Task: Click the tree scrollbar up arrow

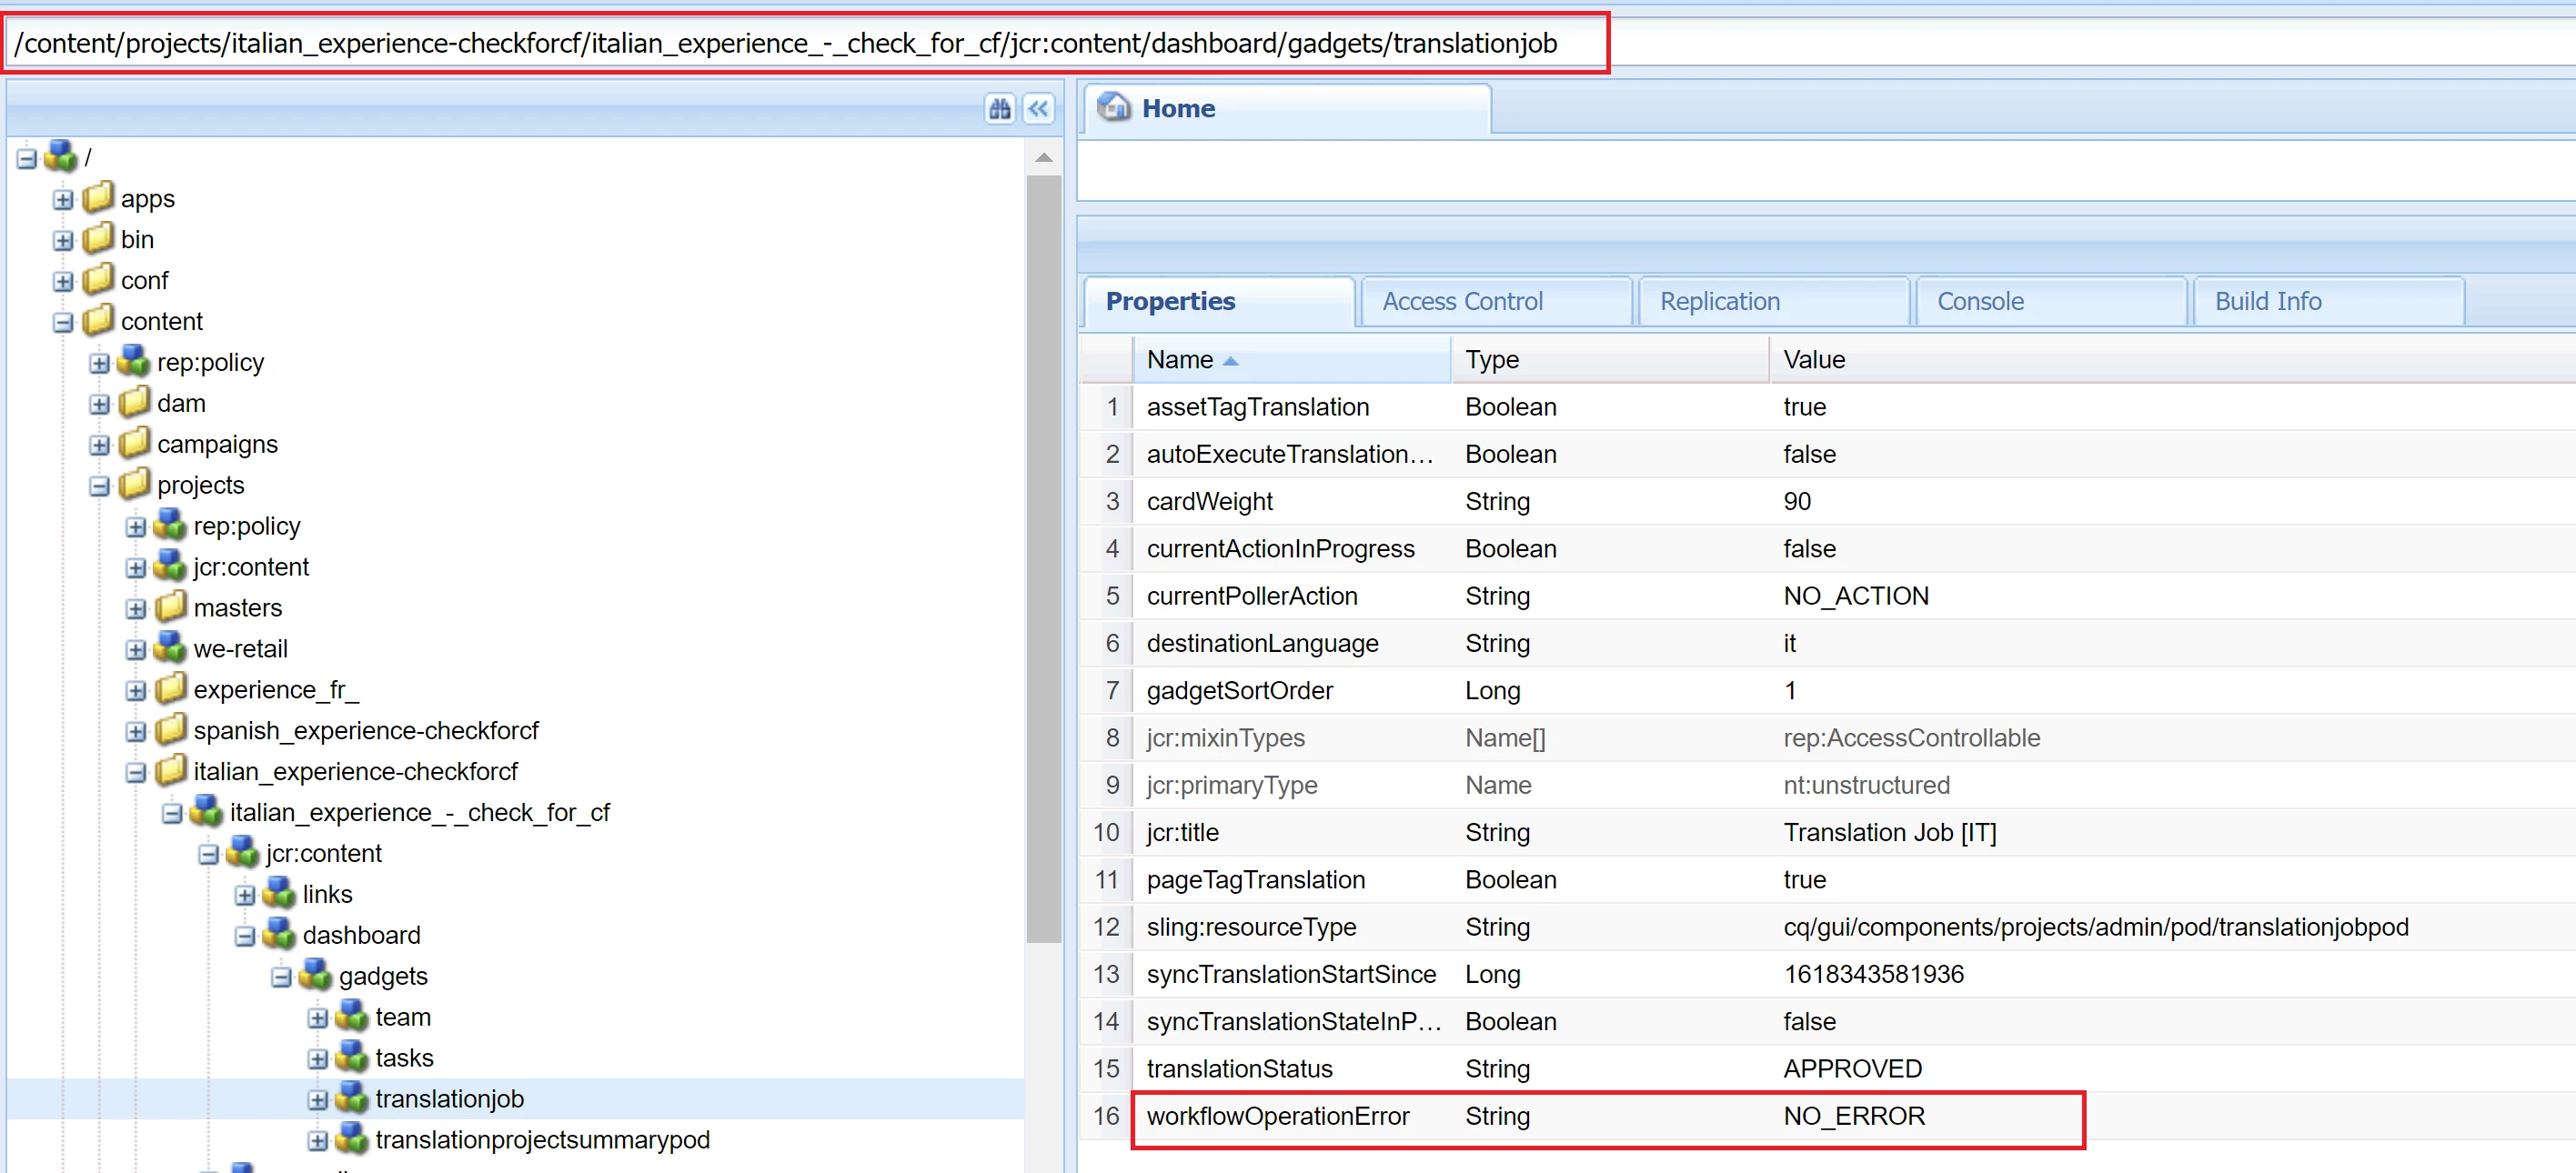Action: pyautogui.click(x=1043, y=158)
